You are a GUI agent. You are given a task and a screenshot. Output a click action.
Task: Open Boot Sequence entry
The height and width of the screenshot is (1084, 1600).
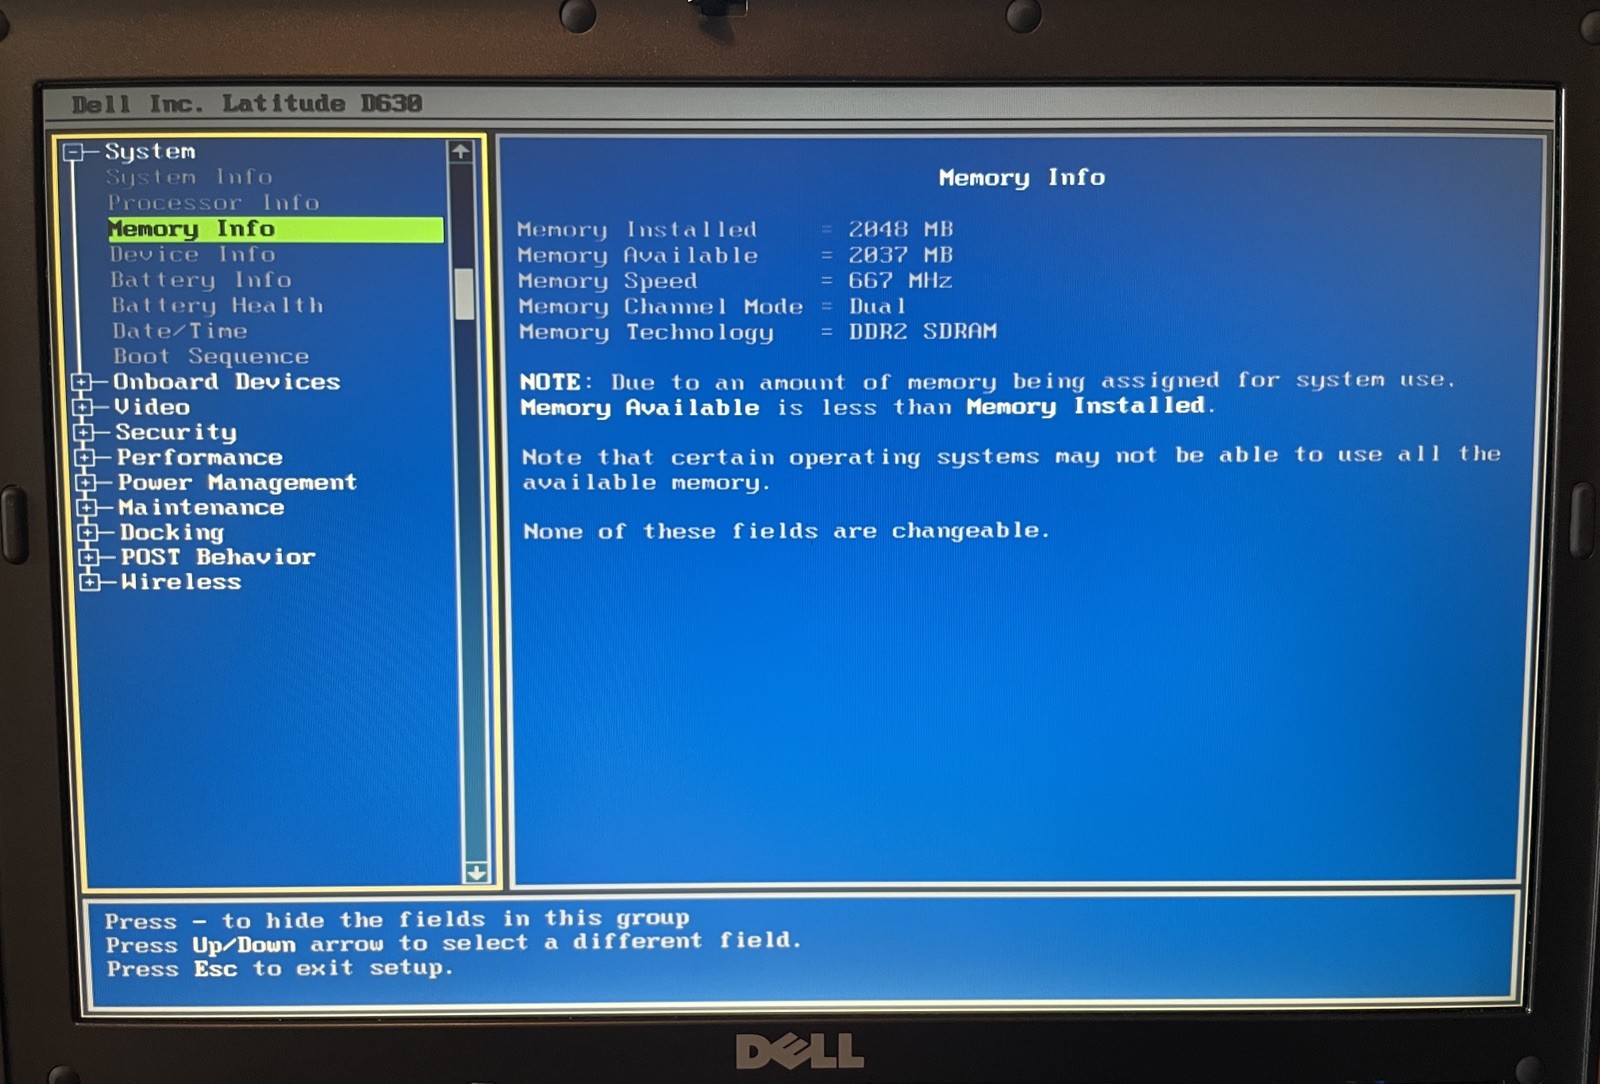click(211, 356)
